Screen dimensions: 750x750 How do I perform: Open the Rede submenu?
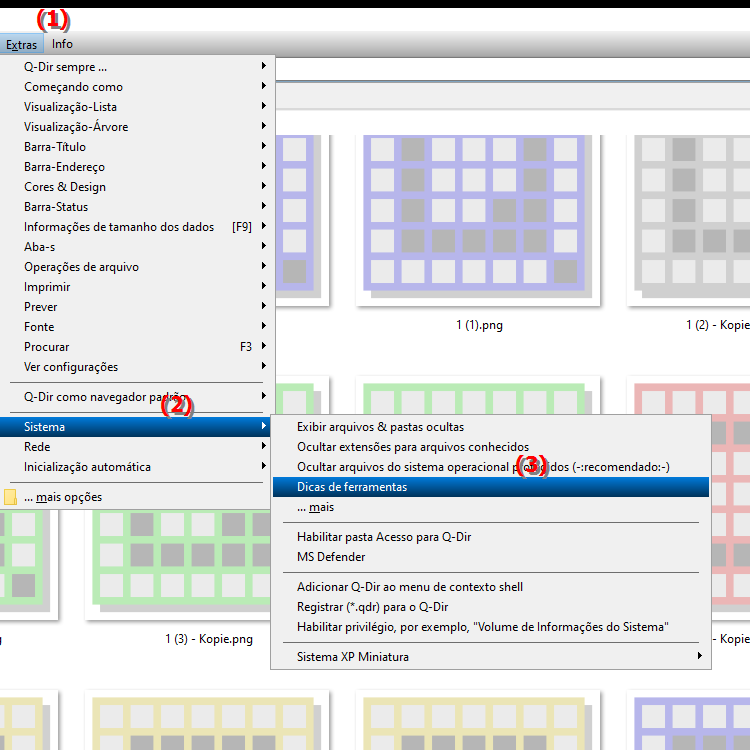[137, 447]
